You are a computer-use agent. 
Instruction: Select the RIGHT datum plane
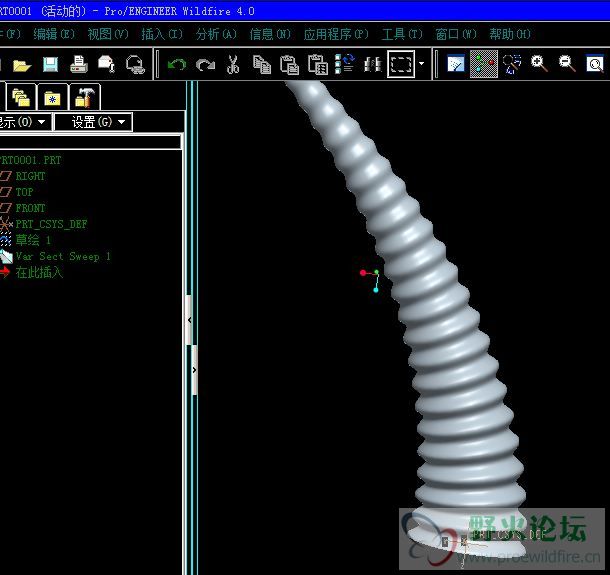[30, 176]
